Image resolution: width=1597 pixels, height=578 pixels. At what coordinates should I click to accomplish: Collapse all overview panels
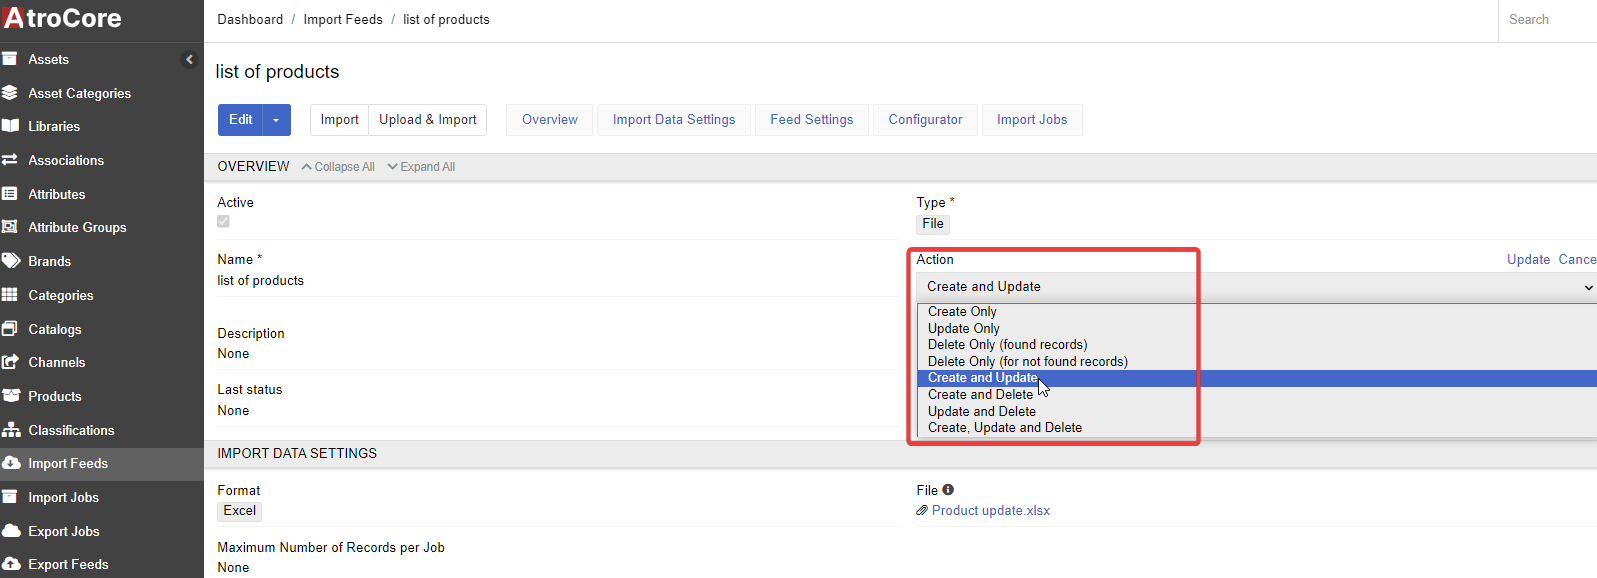338,167
